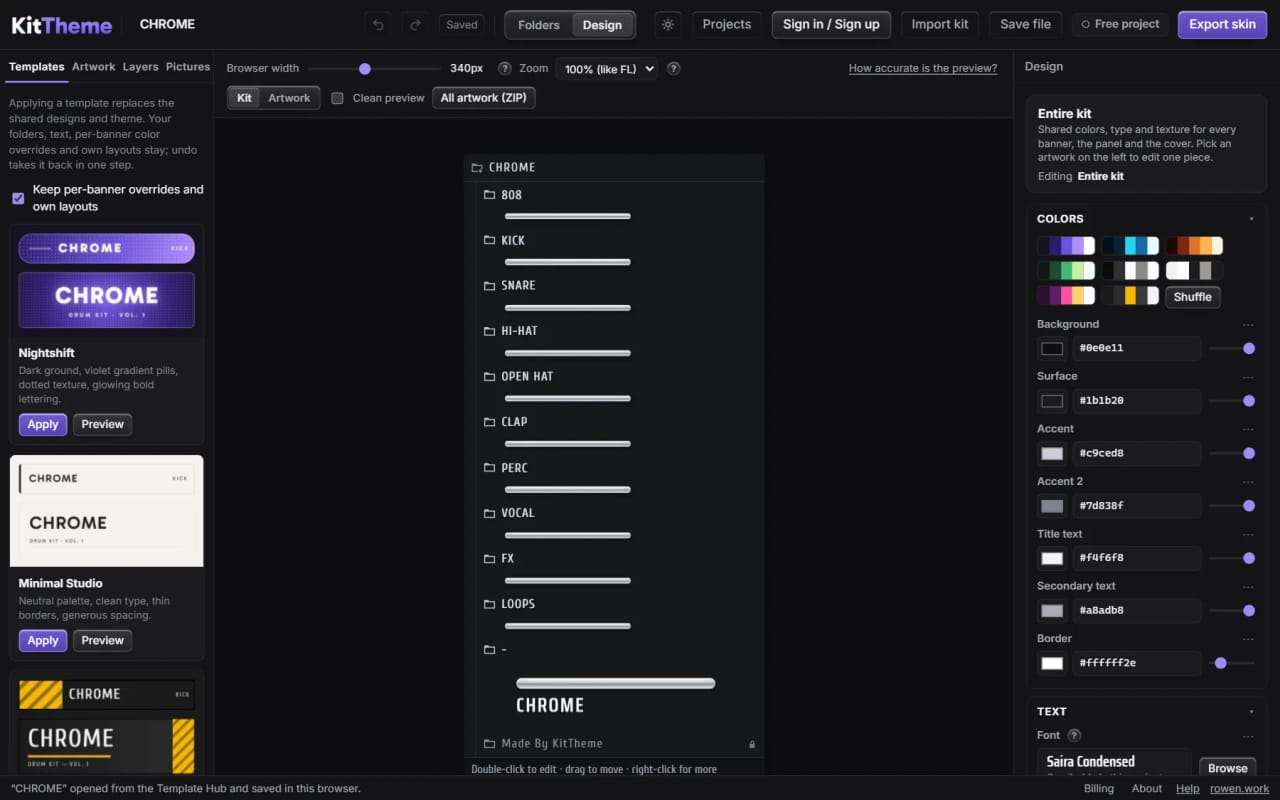
Task: Open the three-dot menu for Accent 2
Action: pyautogui.click(x=1248, y=482)
